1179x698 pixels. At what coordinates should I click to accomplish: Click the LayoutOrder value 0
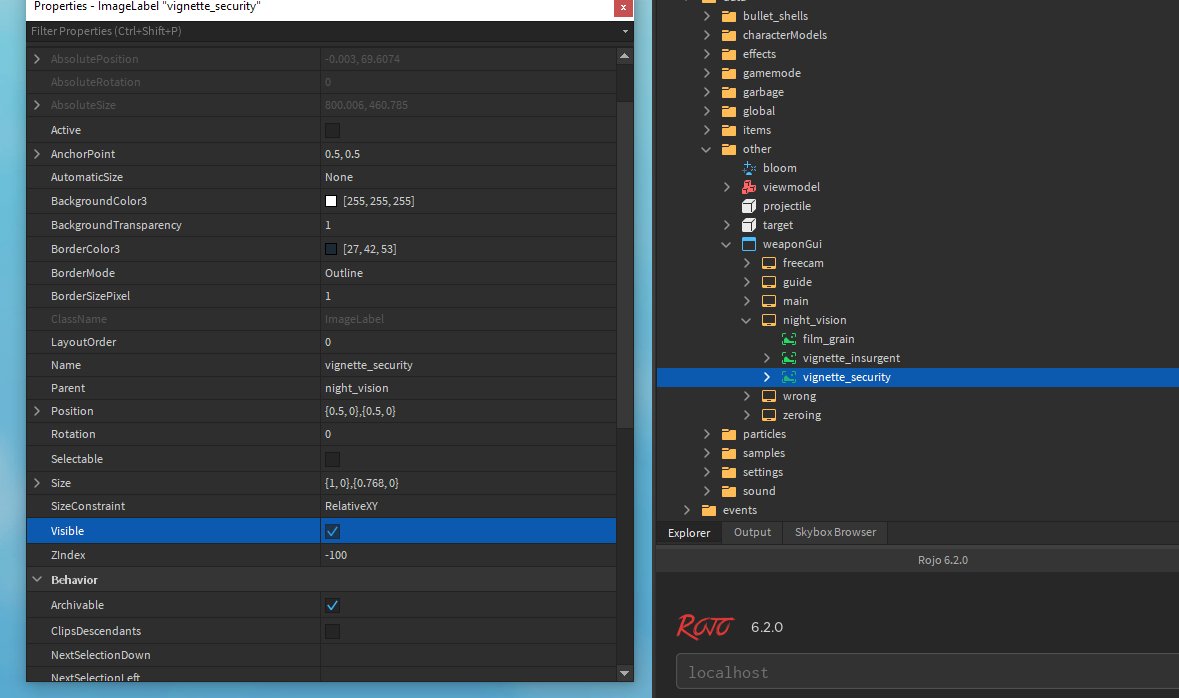pyautogui.click(x=328, y=341)
